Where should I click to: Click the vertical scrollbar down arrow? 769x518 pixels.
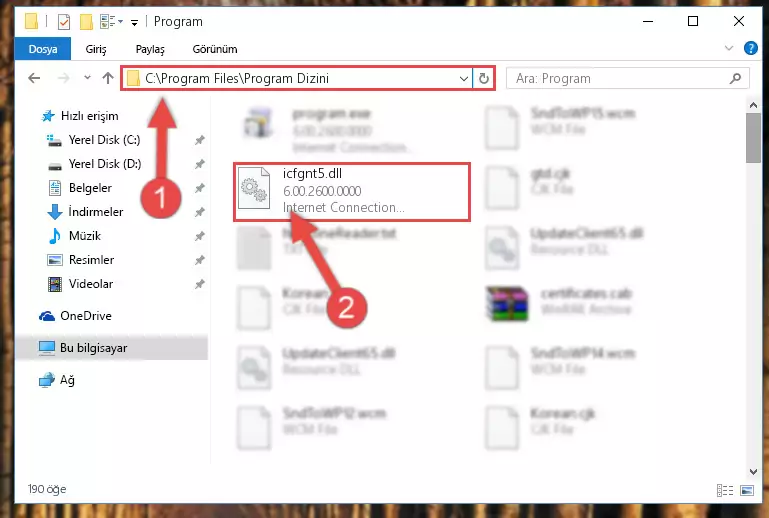point(753,471)
